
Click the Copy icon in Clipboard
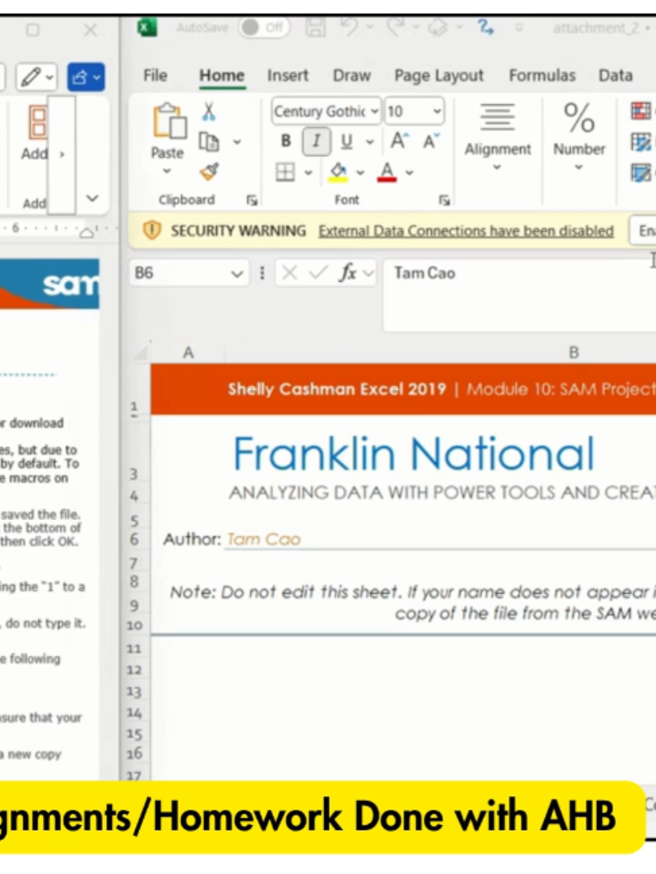(x=209, y=142)
